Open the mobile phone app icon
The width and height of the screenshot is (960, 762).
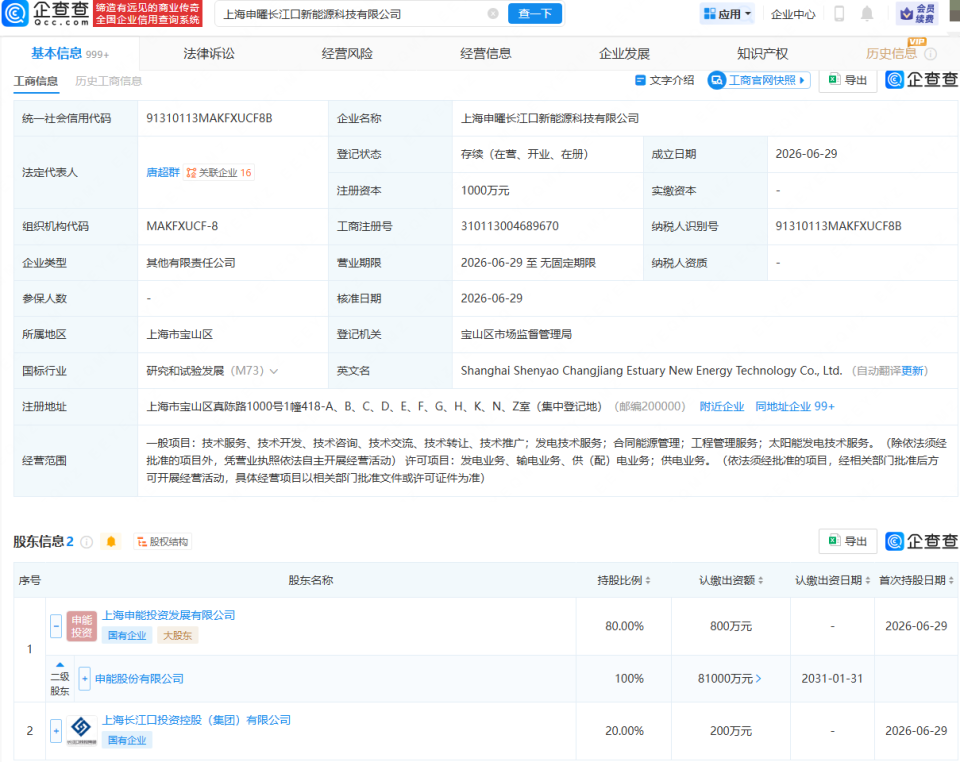click(x=839, y=13)
